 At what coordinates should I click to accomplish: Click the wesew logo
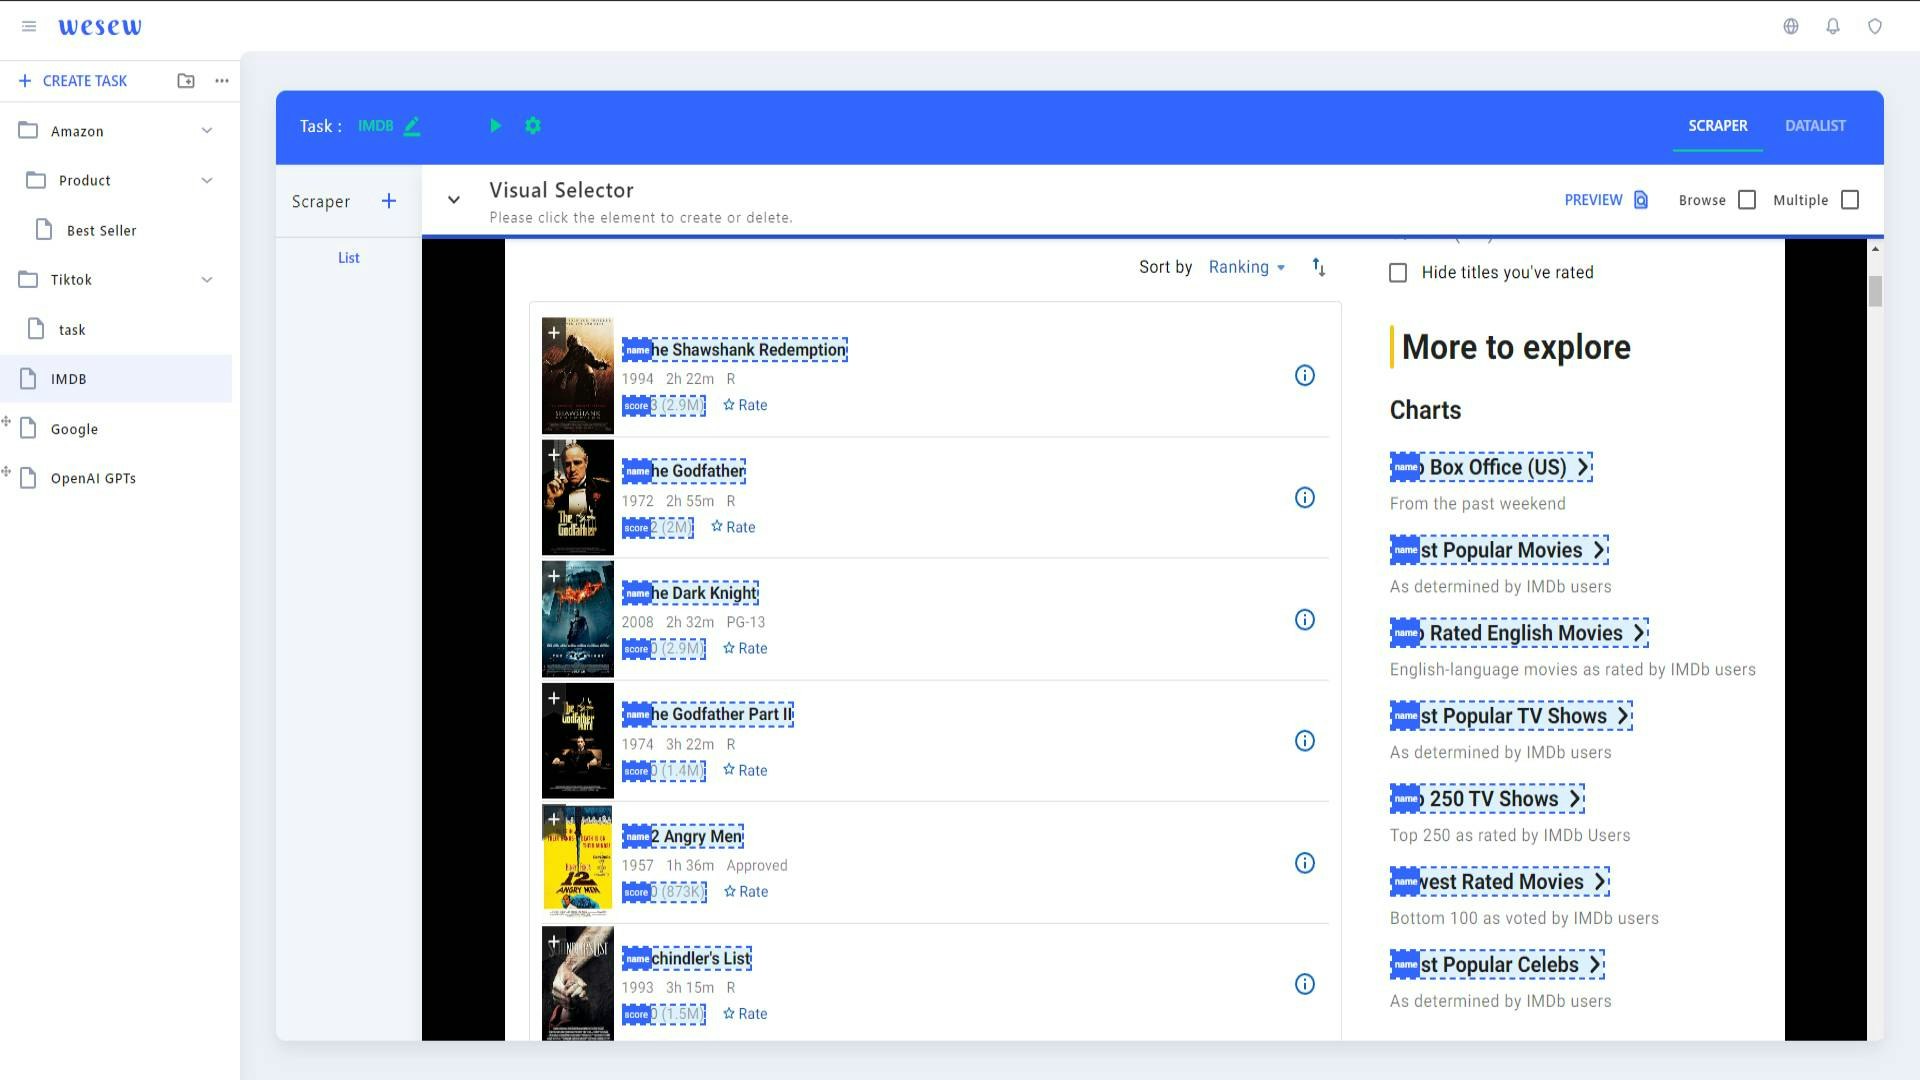pyautogui.click(x=100, y=27)
